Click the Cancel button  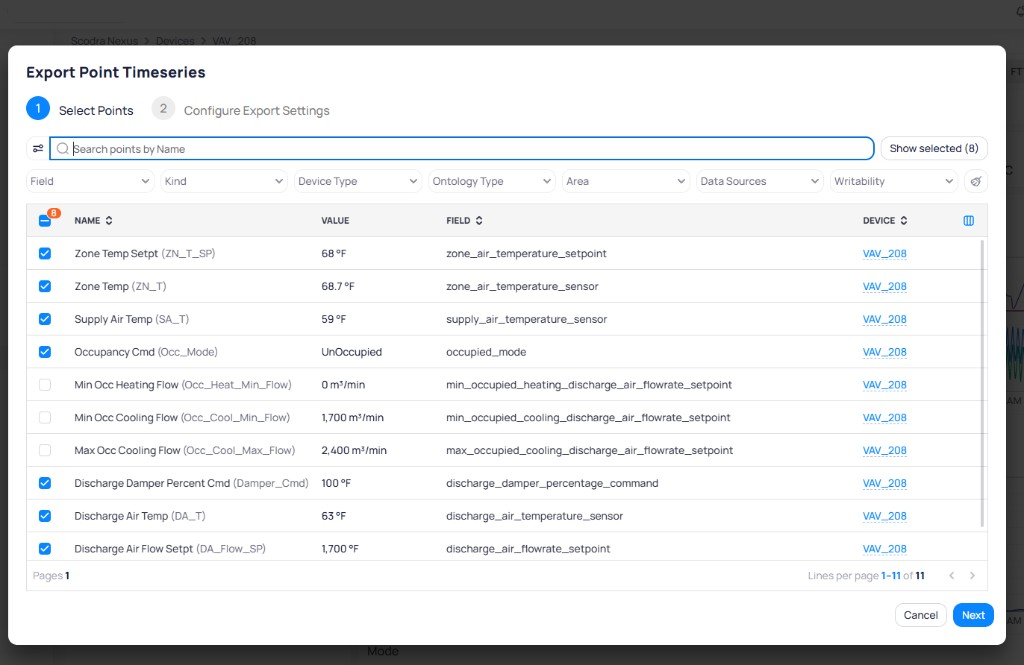(920, 615)
